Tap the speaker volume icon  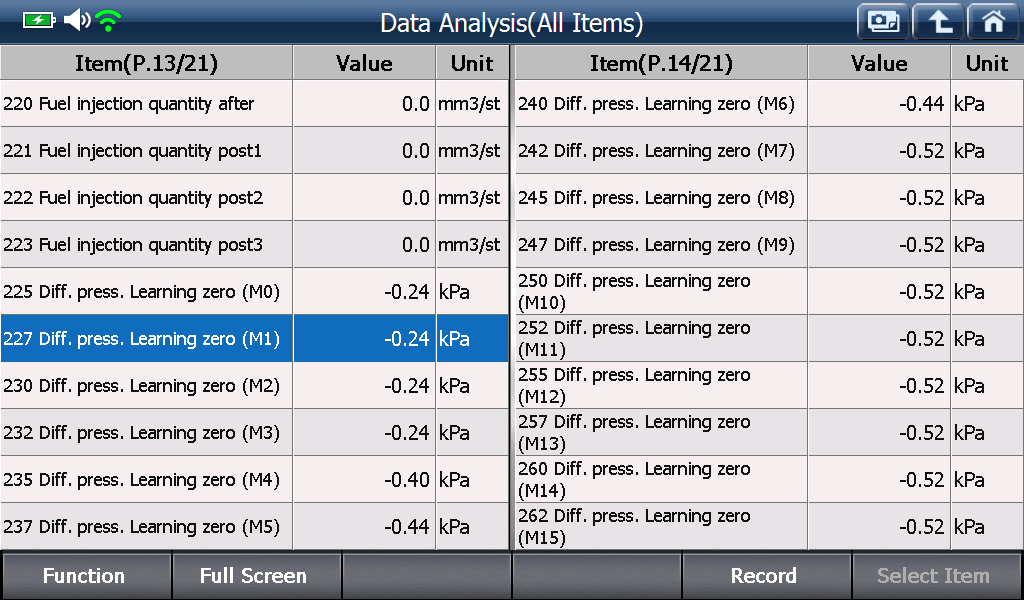[x=77, y=20]
